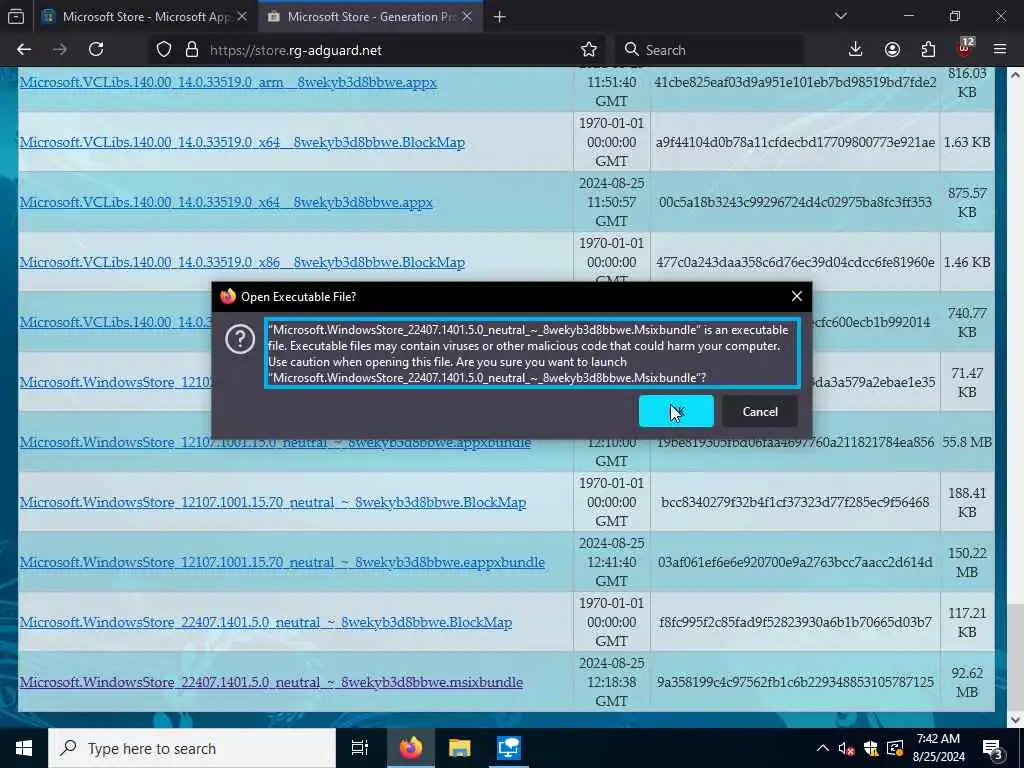This screenshot has height=768, width=1024.
Task: Bookmark this page with the star
Action: [588, 50]
